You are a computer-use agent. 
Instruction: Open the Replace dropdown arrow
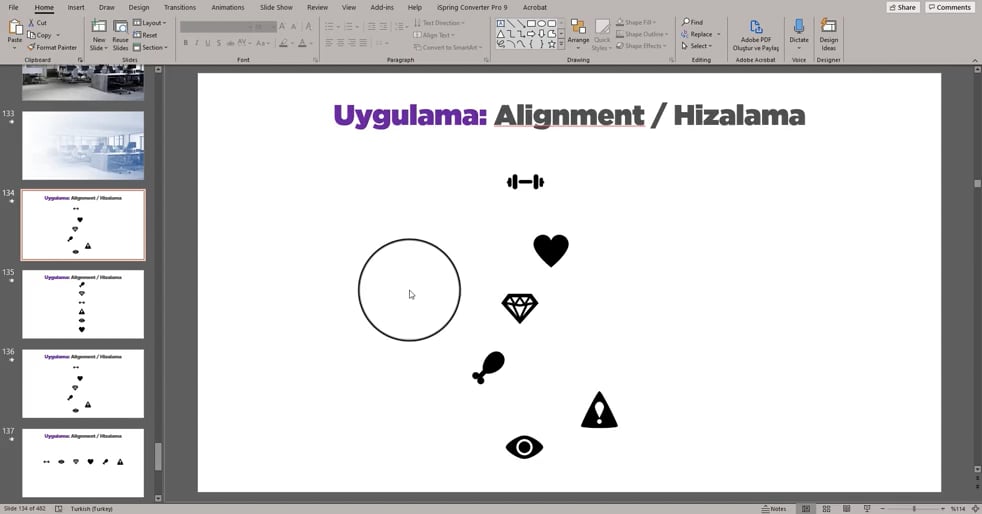[718, 34]
